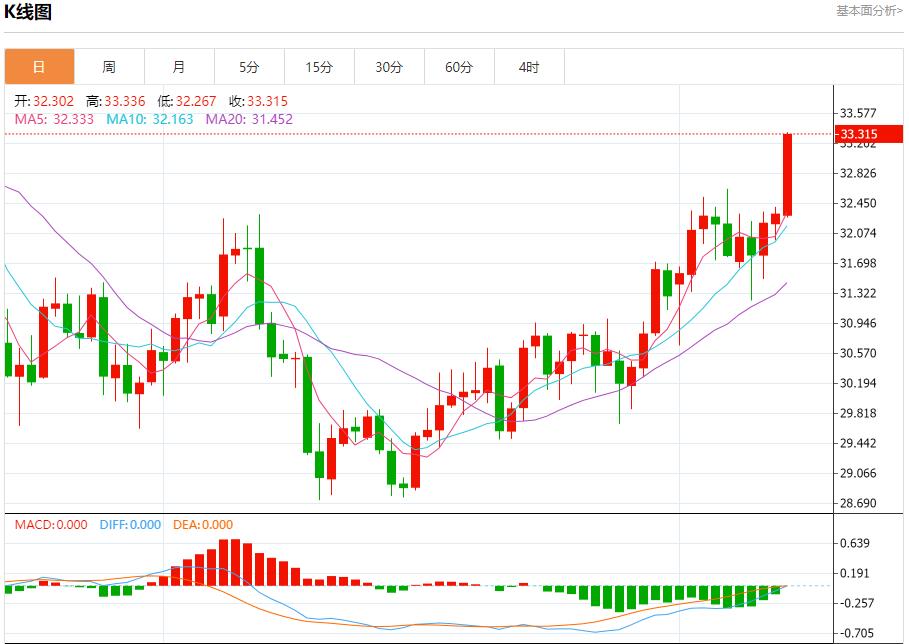Screen dimensions: 909x644
Task: Switch to the 月 monthly tab
Action: [x=179, y=67]
